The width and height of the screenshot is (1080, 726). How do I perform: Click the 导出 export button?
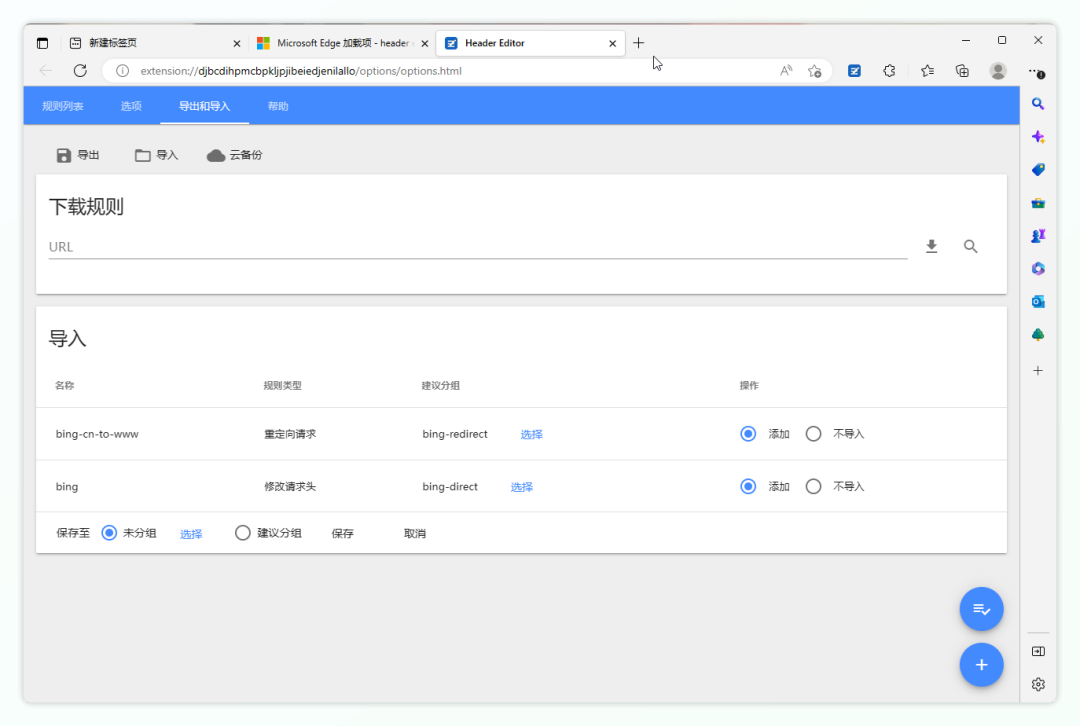pyautogui.click(x=78, y=155)
